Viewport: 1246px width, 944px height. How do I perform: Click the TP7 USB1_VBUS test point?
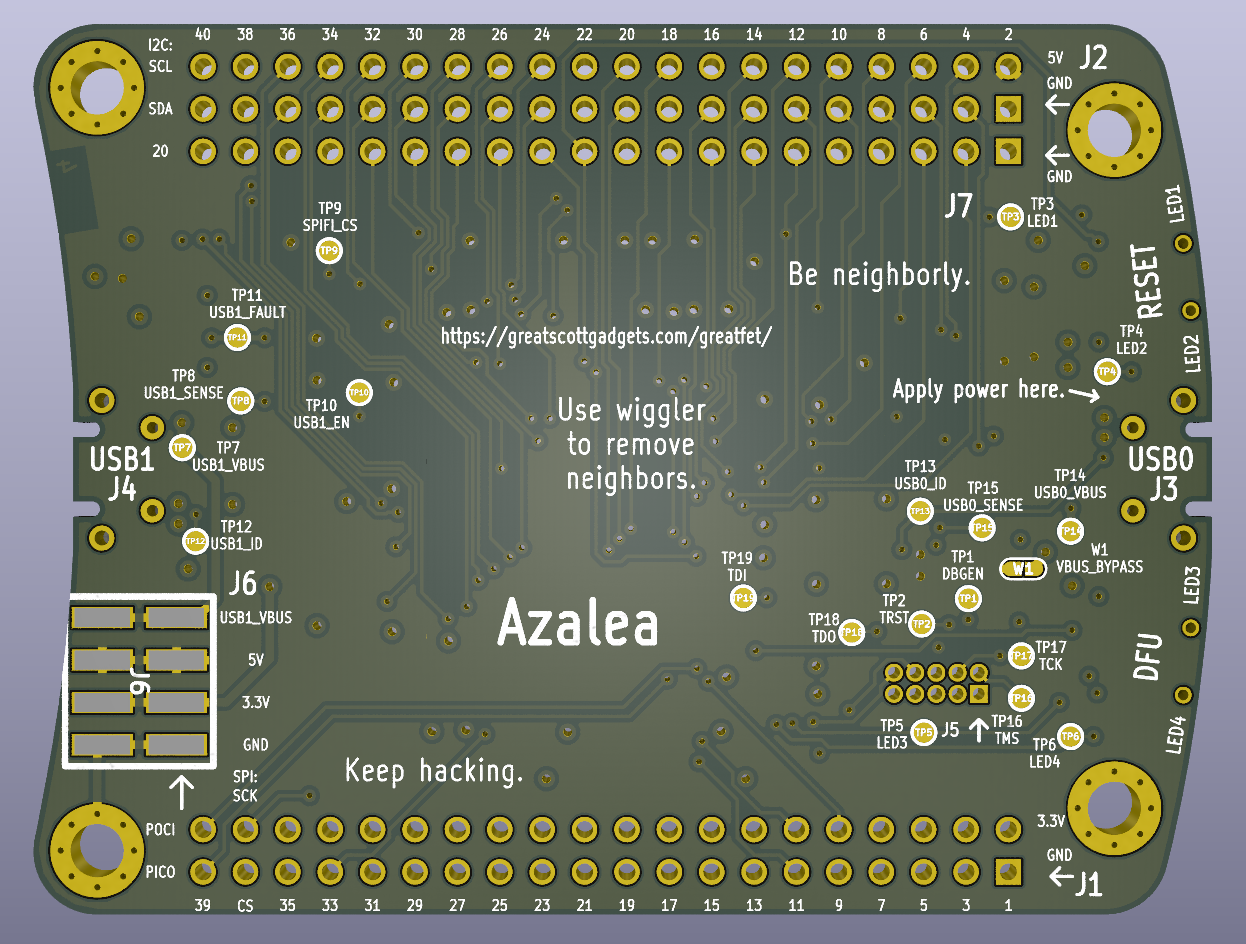click(181, 447)
